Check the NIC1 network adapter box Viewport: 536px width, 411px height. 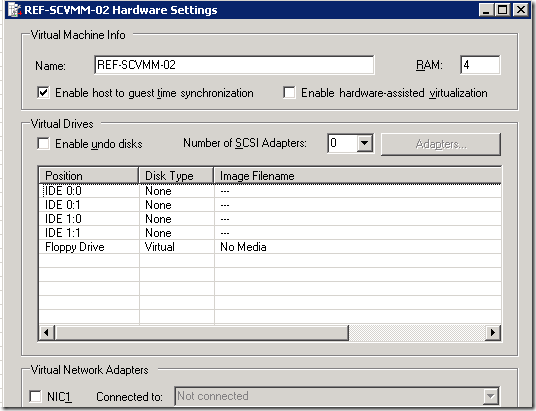36,397
